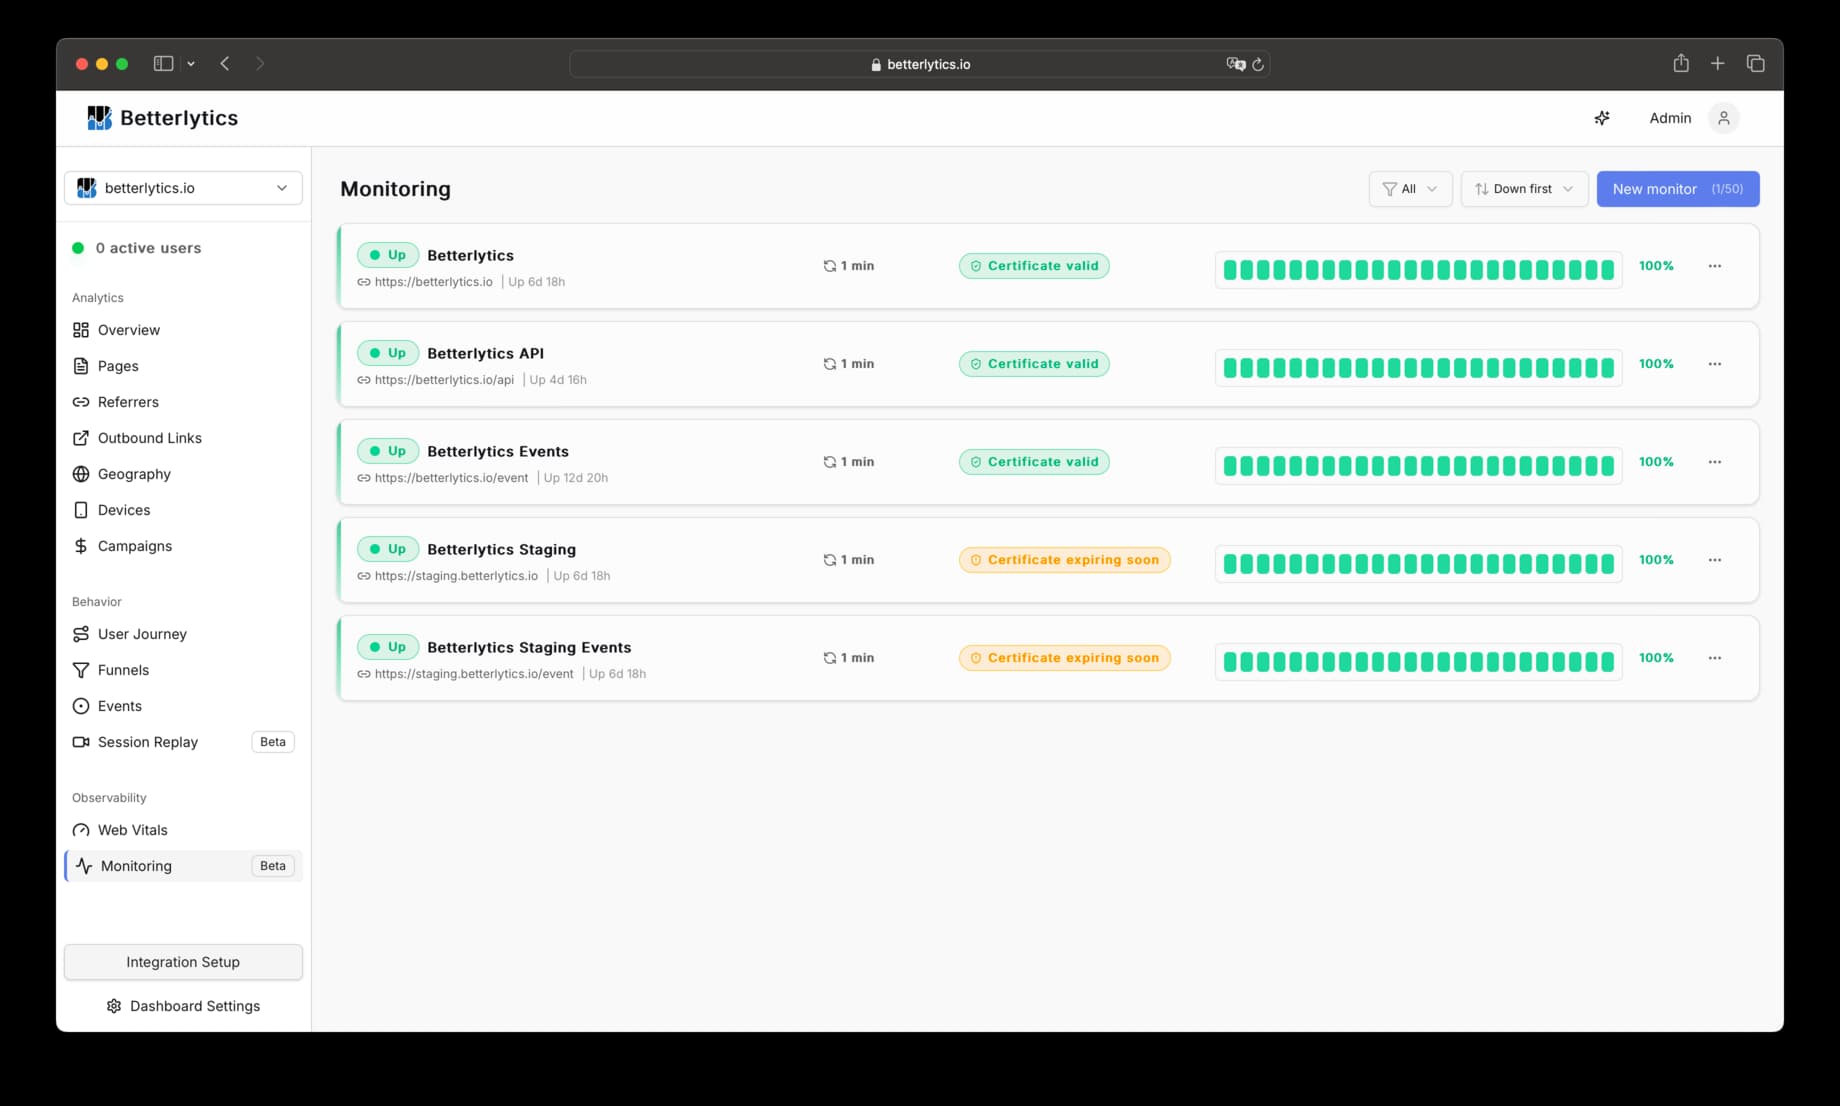The height and width of the screenshot is (1106, 1840).
Task: Open Dashboard Settings via the gear icon
Action: (x=114, y=1005)
